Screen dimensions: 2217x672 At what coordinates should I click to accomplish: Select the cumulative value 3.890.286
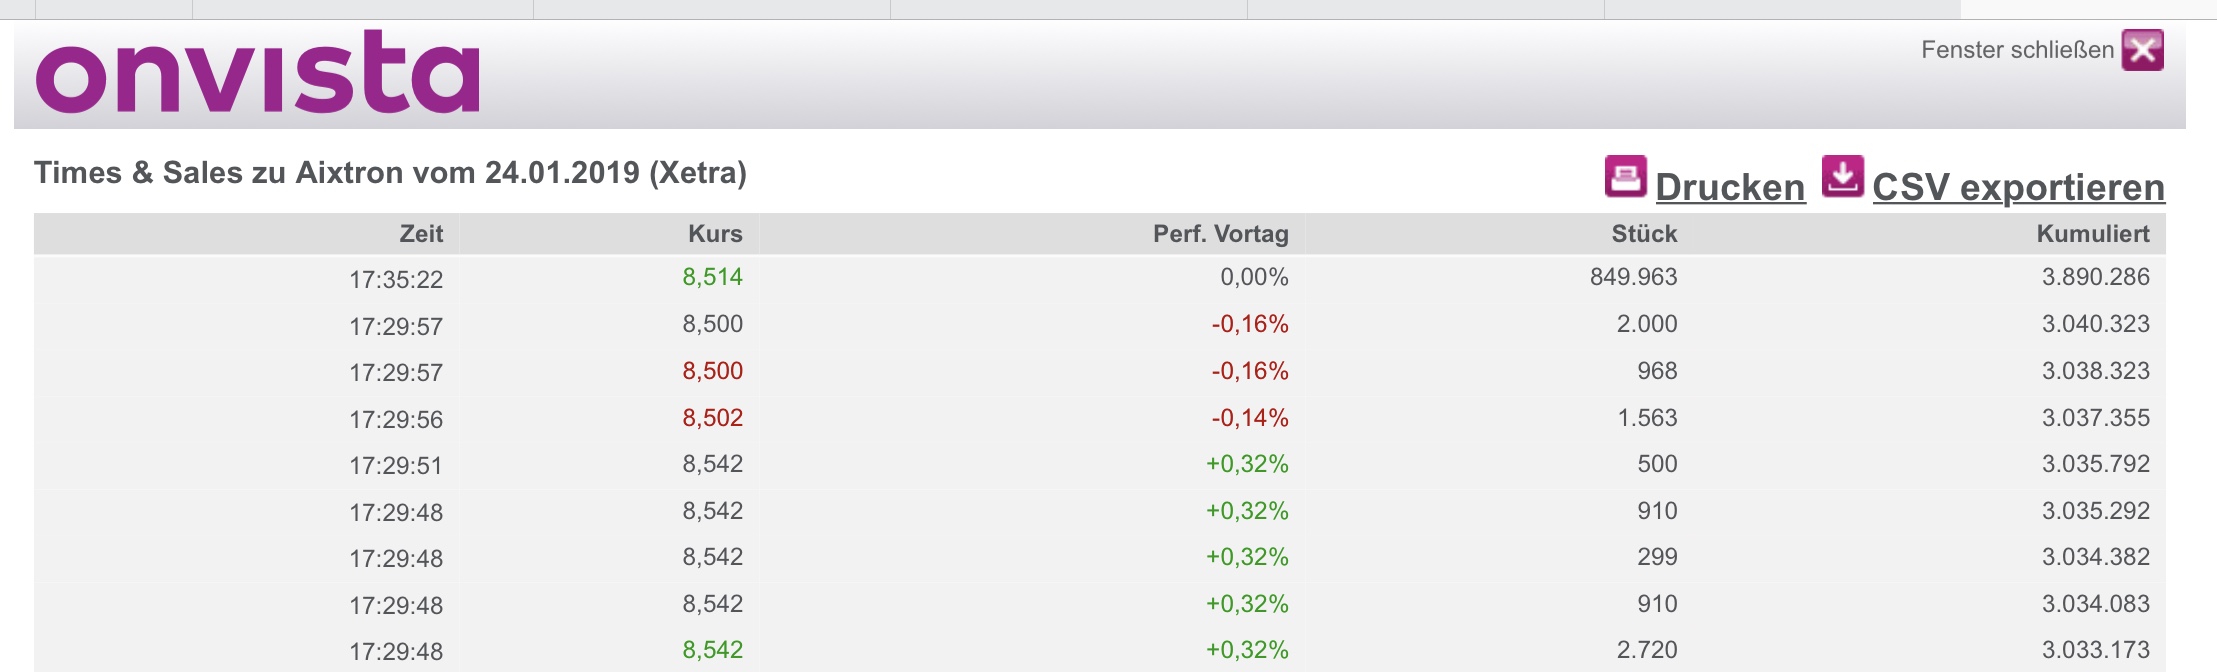[2095, 277]
